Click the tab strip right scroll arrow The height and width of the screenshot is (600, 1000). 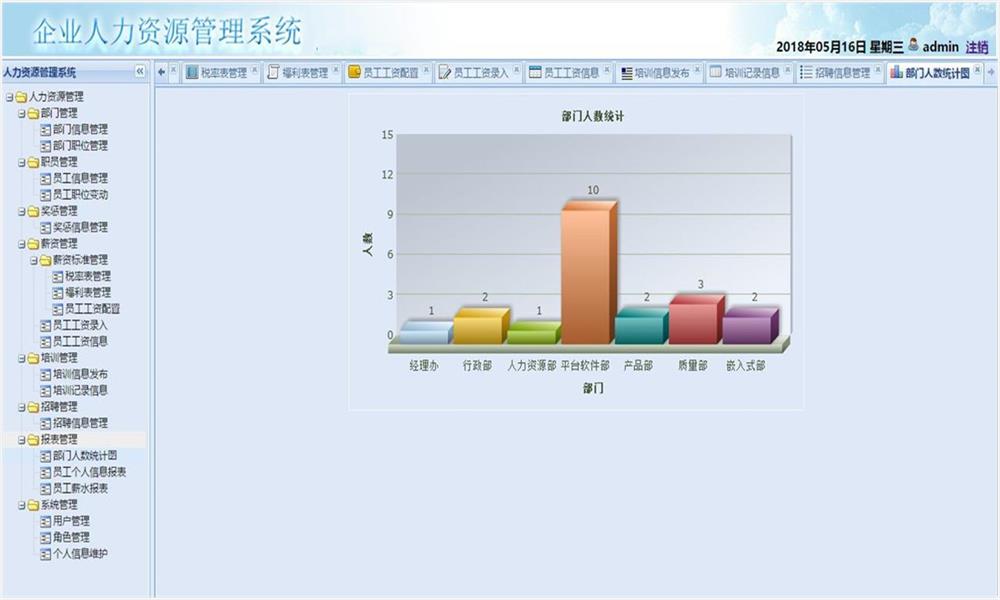pyautogui.click(x=991, y=72)
